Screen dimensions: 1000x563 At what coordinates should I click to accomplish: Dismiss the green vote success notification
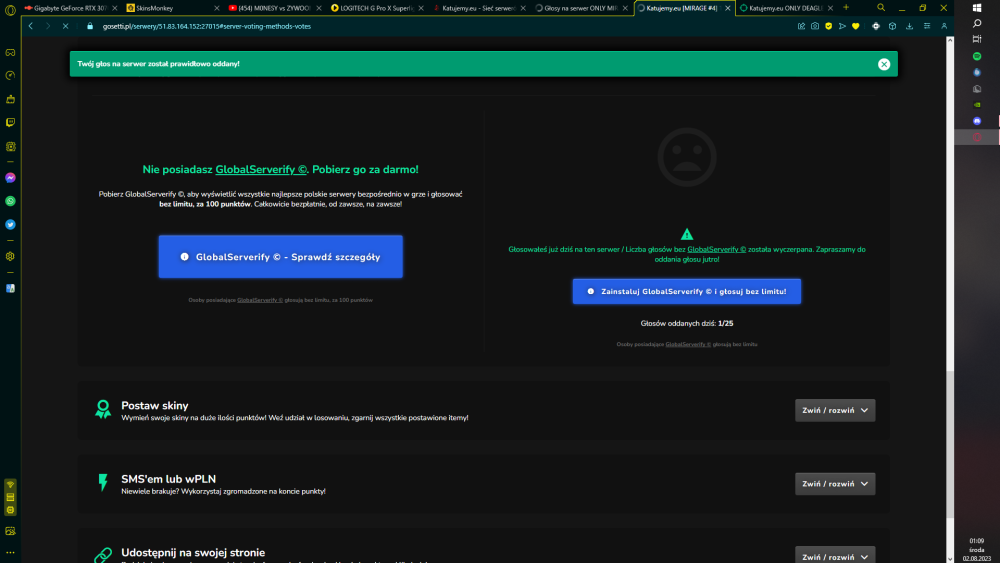point(884,64)
